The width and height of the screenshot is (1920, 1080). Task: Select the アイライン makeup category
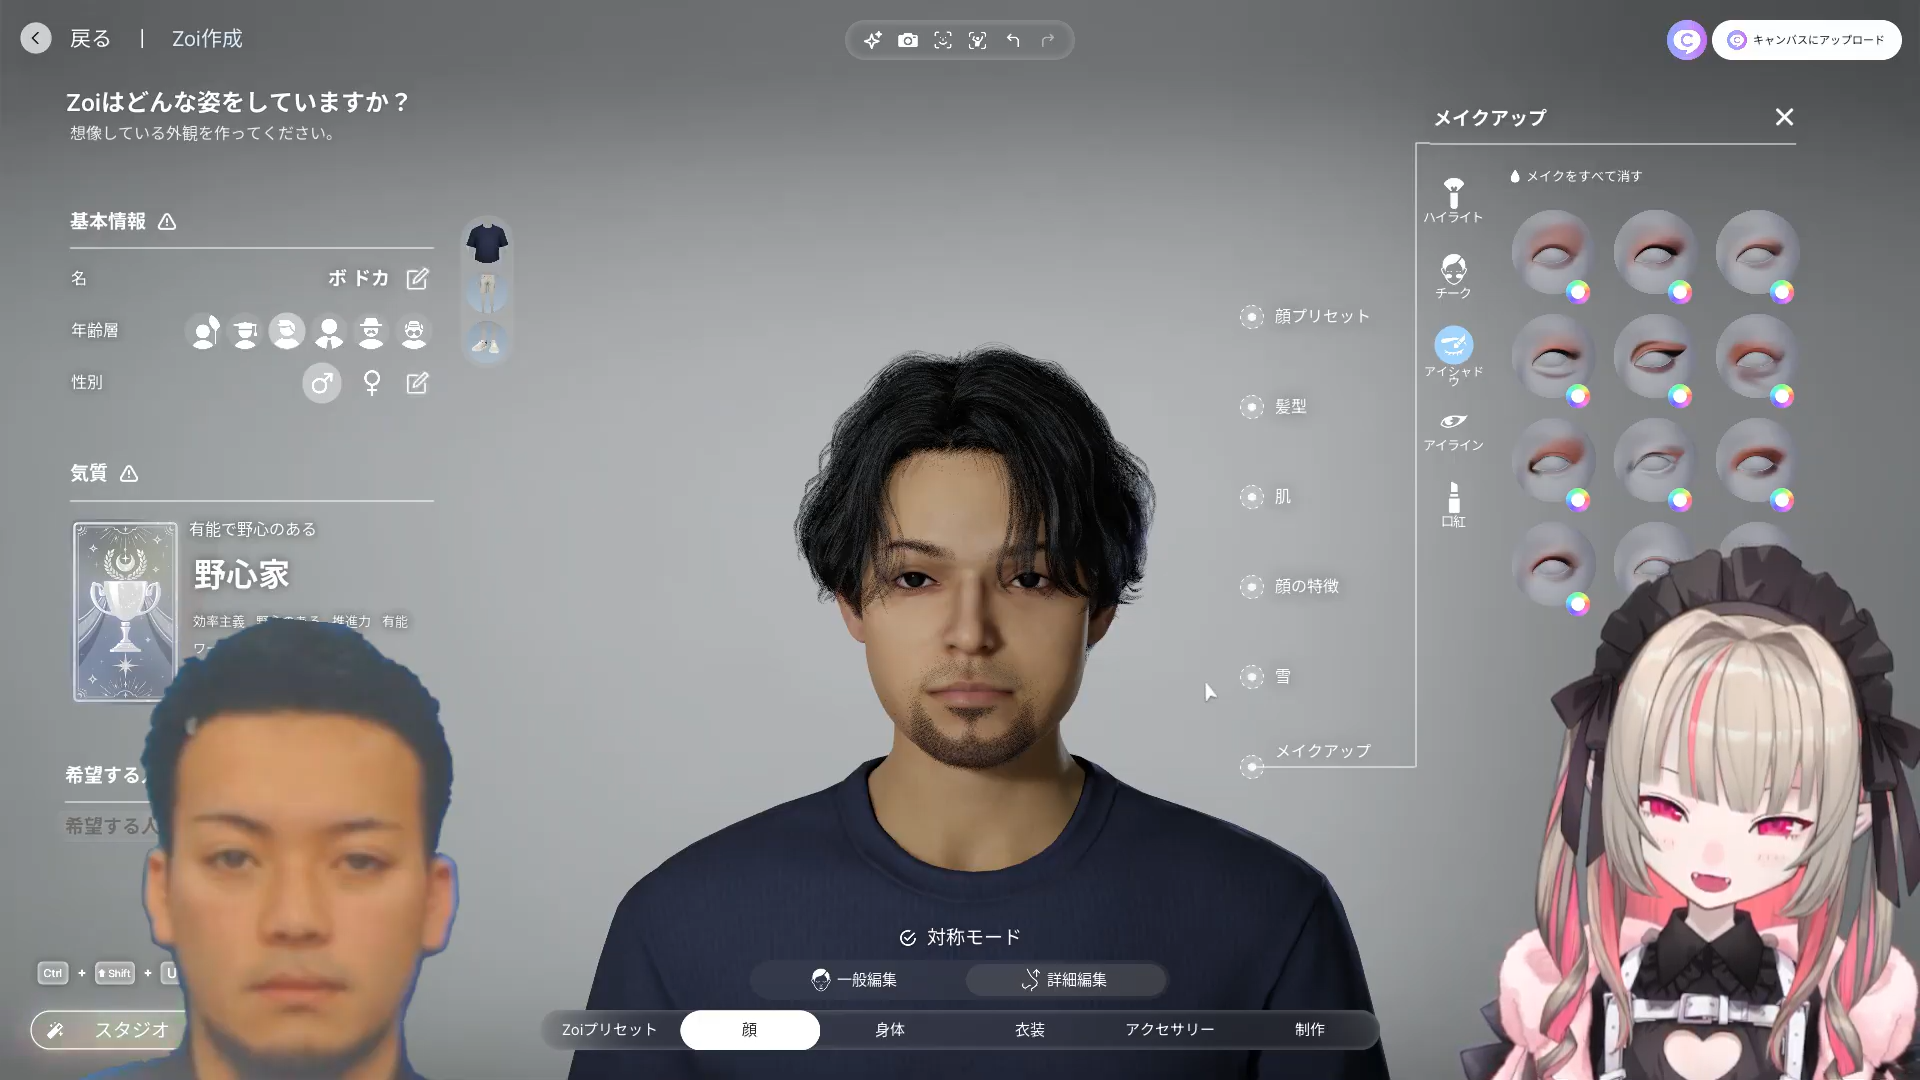(1453, 431)
